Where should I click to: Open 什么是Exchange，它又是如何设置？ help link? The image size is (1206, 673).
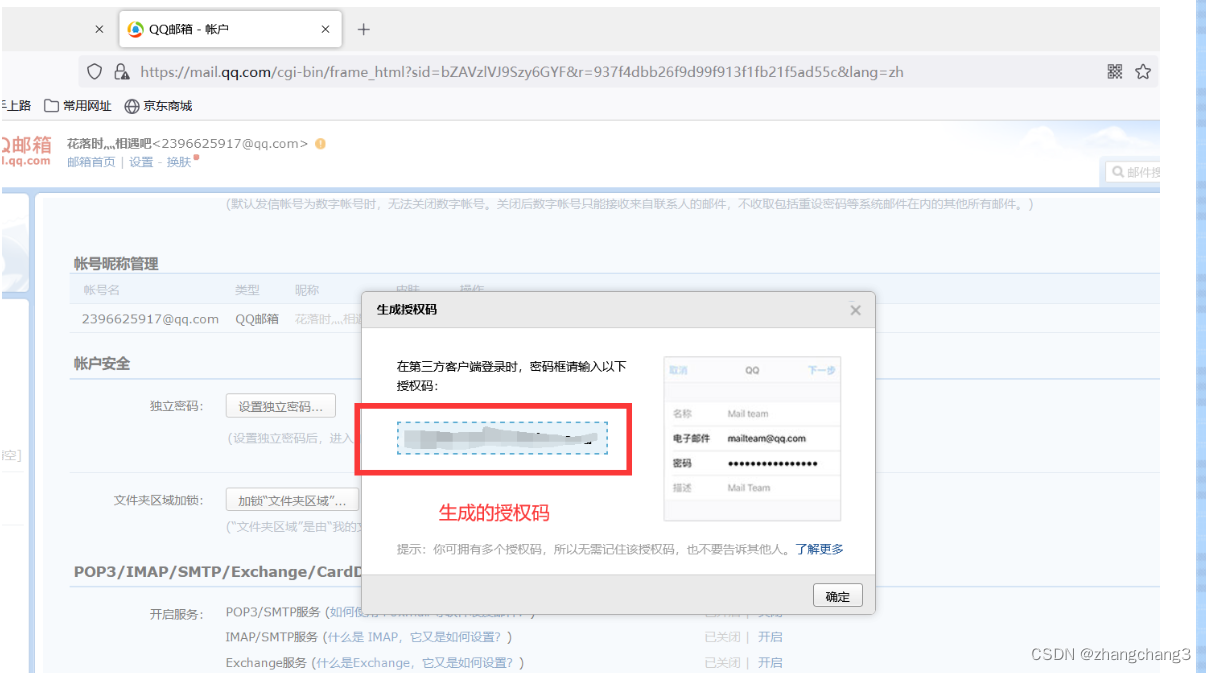415,662
